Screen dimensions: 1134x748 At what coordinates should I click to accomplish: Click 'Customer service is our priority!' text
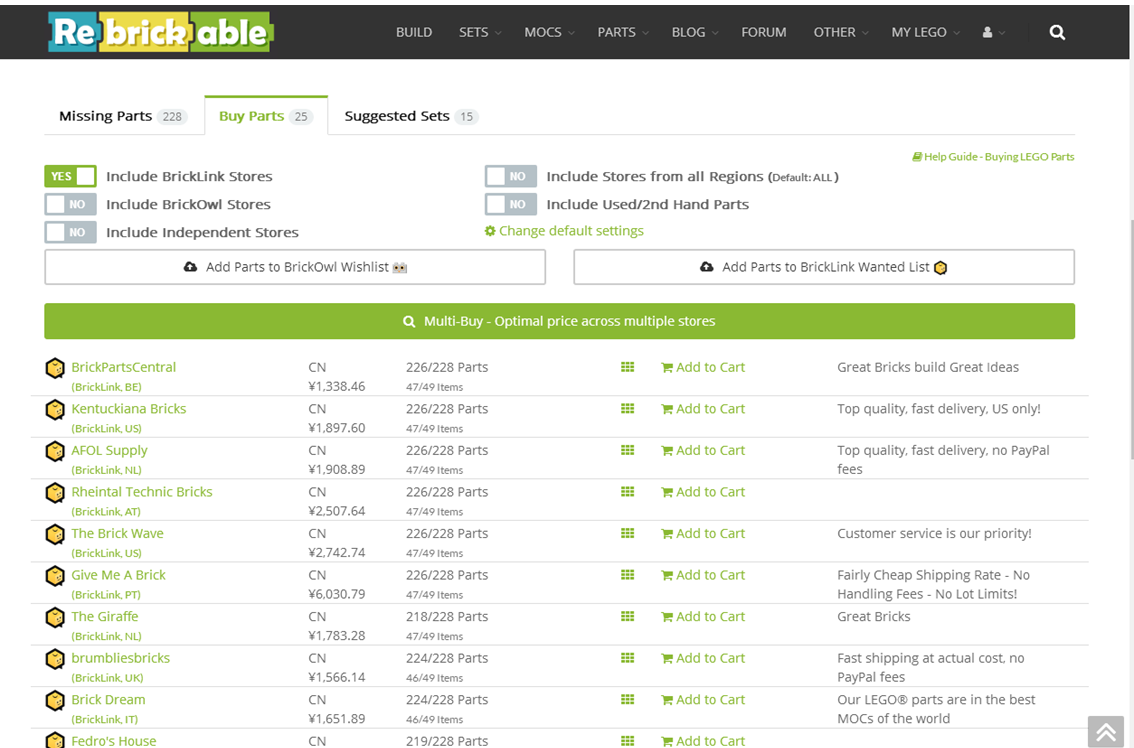(x=934, y=533)
